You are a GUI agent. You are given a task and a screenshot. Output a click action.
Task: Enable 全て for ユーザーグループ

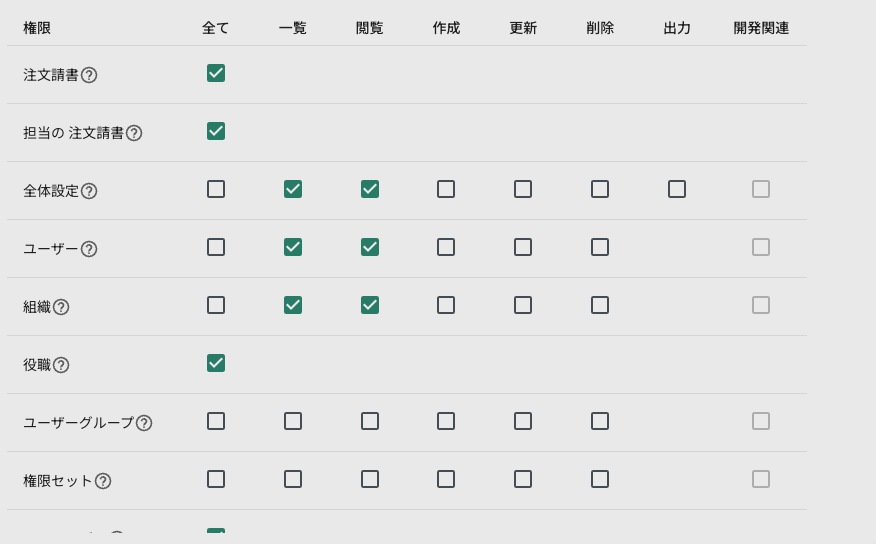pyautogui.click(x=216, y=421)
